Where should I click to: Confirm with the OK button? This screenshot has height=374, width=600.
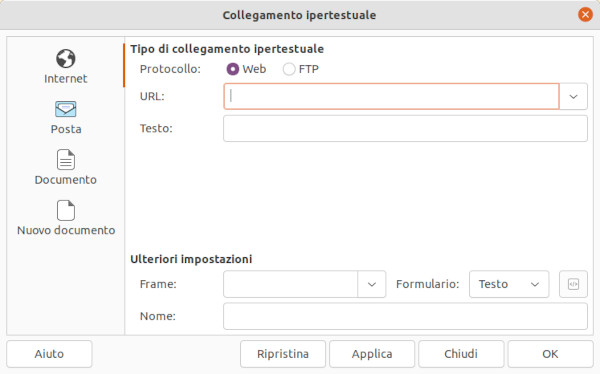click(550, 354)
